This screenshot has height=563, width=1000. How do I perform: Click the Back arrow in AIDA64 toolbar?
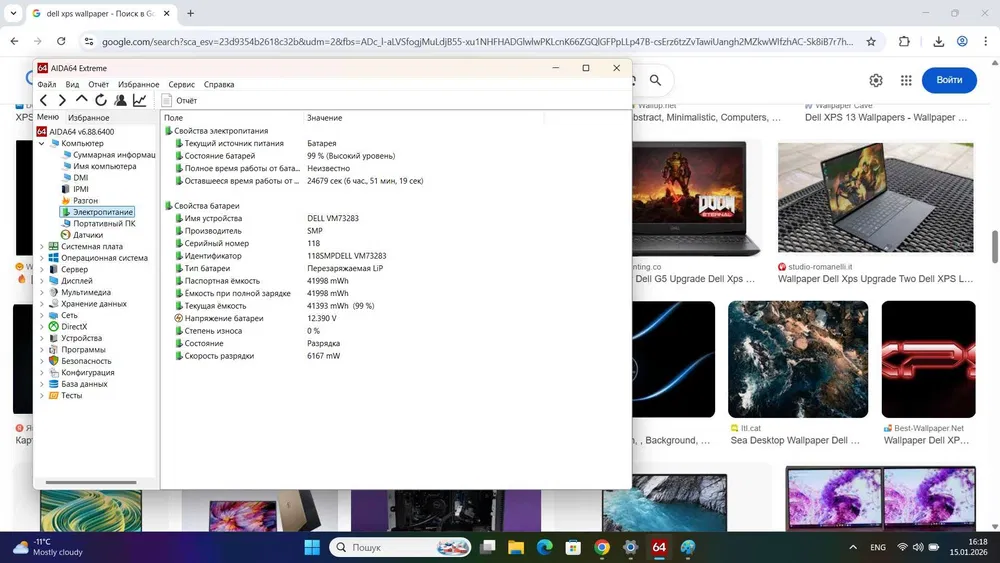[x=43, y=100]
